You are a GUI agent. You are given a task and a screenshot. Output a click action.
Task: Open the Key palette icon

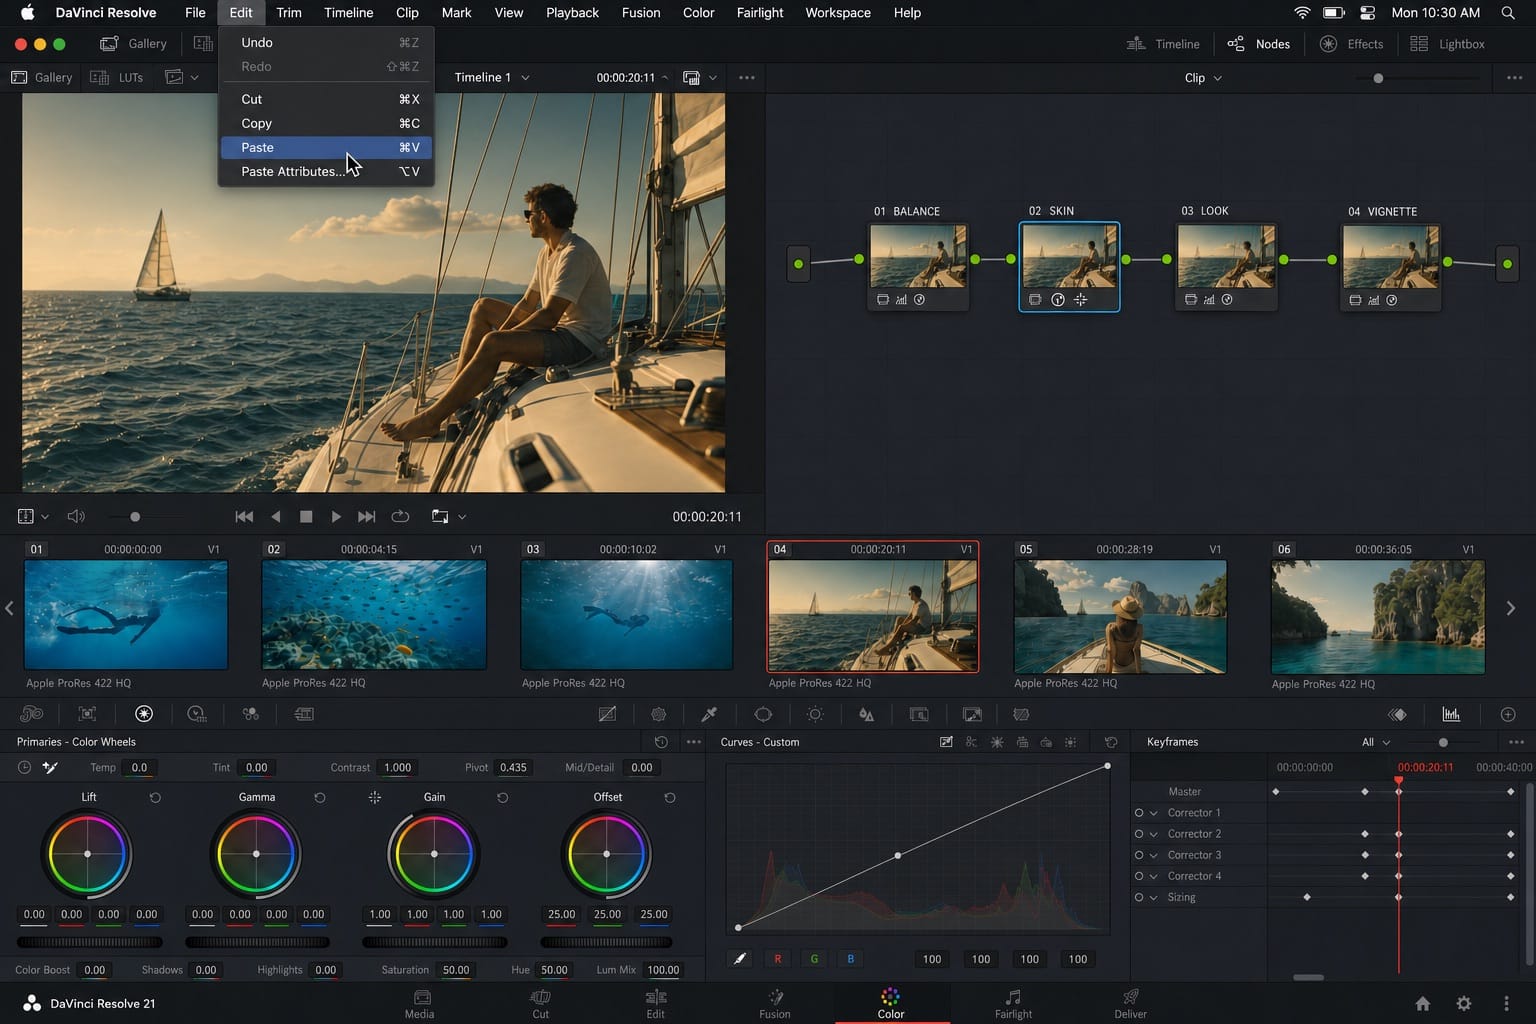[919, 714]
